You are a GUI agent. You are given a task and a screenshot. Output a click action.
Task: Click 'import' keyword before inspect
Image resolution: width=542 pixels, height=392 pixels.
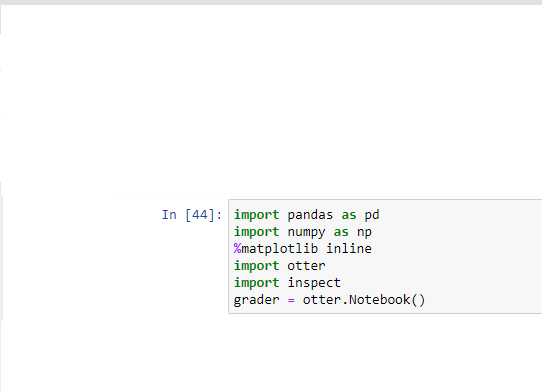tap(256, 283)
